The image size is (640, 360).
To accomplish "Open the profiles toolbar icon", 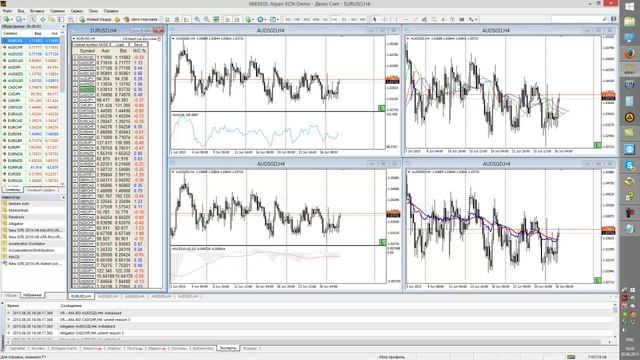I will point(18,19).
